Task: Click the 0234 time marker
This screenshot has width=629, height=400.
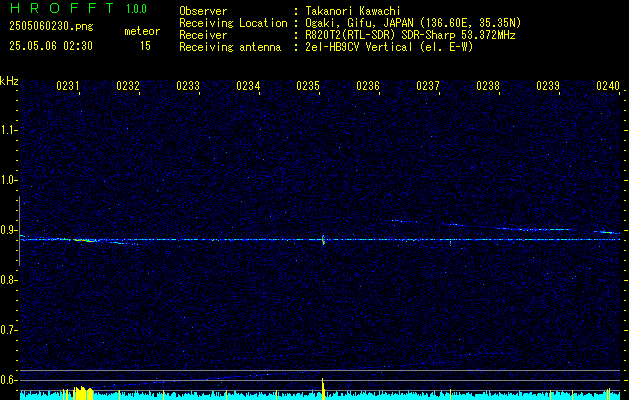Action: click(248, 86)
